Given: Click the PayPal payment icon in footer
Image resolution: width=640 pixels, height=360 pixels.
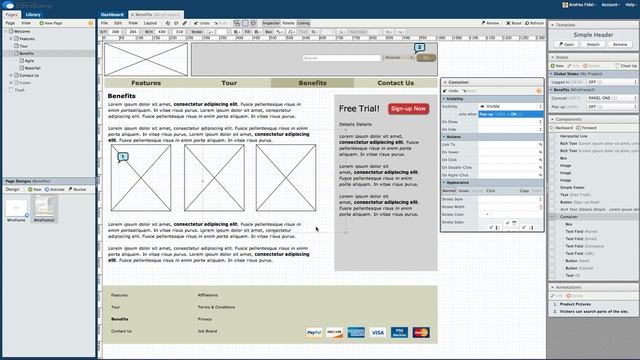Looking at the screenshot, I should click(313, 333).
